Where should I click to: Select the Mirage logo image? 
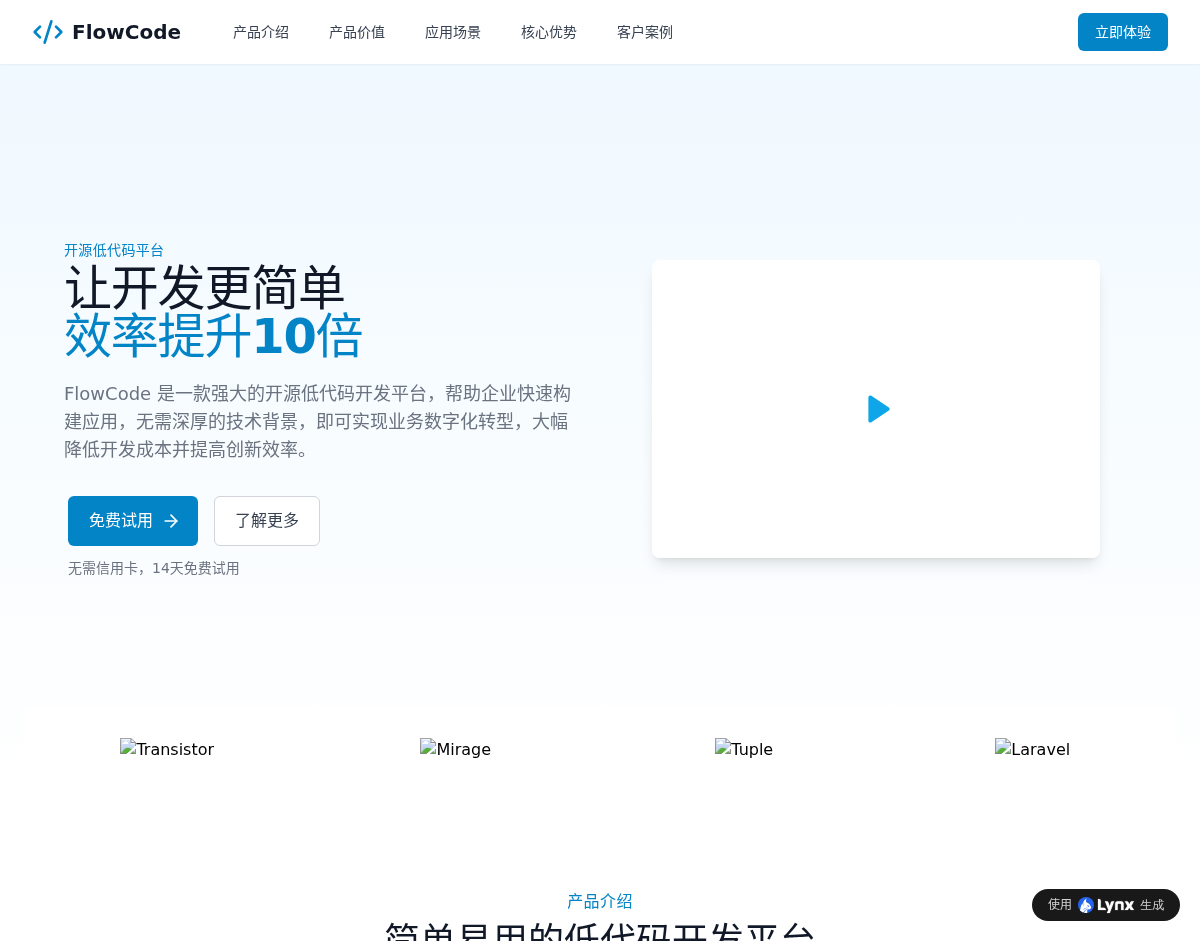coord(455,749)
